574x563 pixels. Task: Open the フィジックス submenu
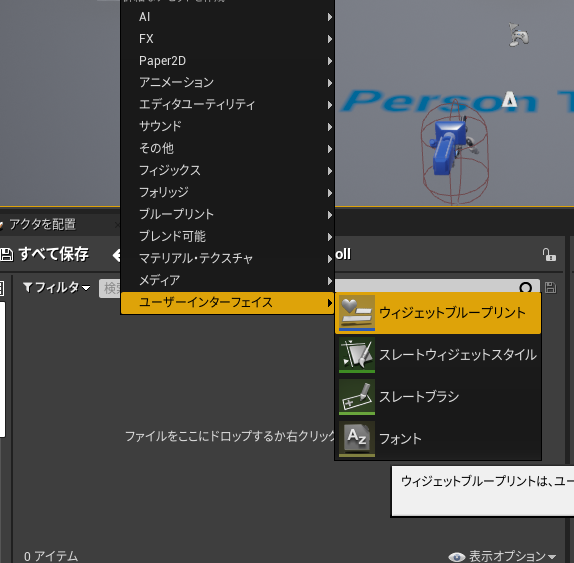227,171
